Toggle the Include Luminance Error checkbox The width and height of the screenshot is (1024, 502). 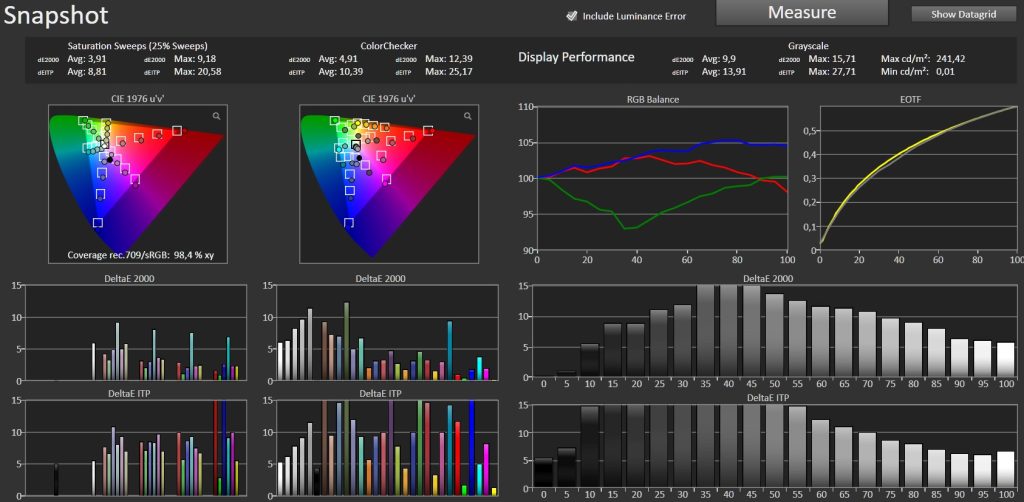[x=571, y=16]
